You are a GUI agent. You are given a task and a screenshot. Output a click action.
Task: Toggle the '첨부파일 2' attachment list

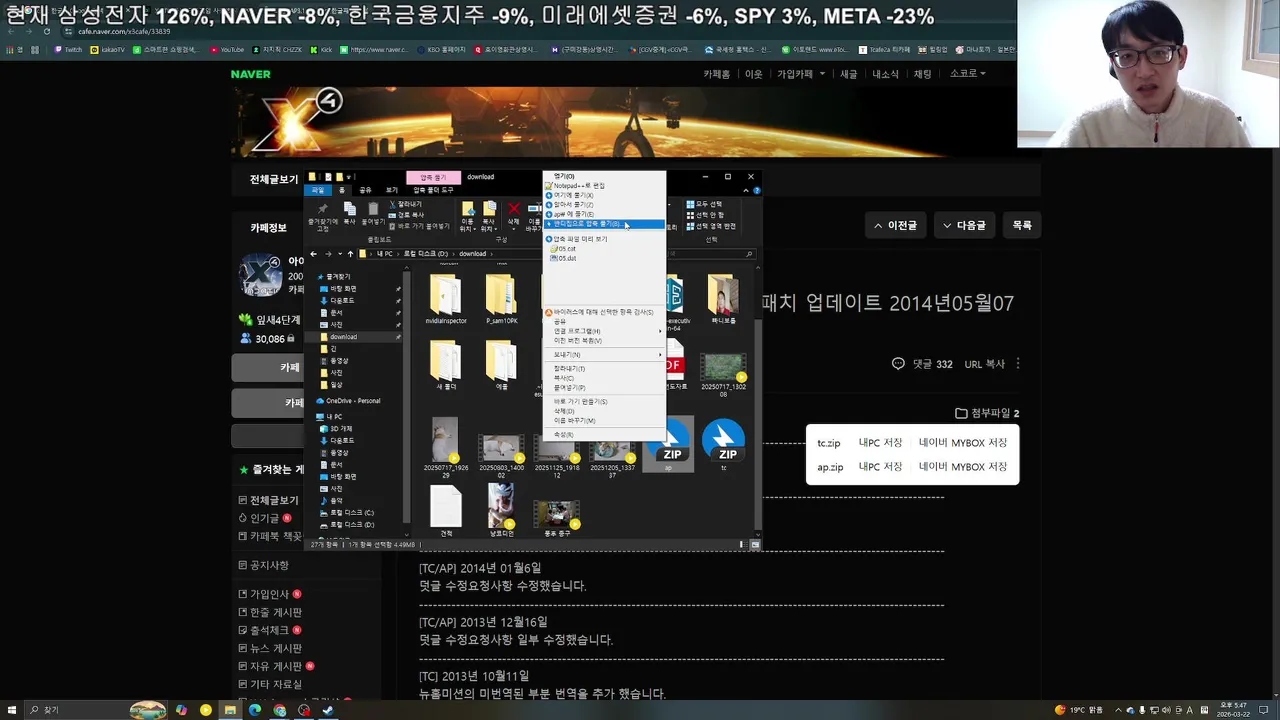coord(987,413)
